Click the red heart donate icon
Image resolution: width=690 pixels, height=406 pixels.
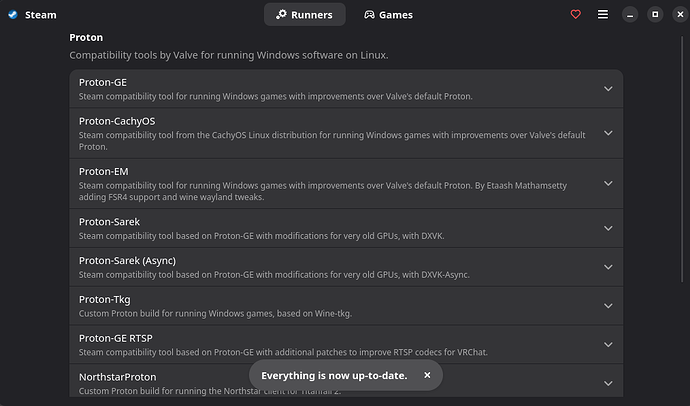pos(576,15)
